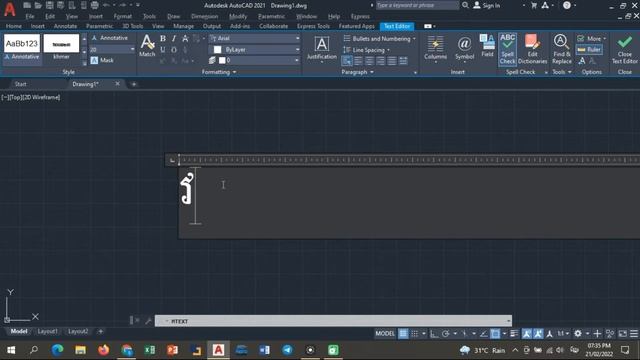640x360 pixels.
Task: Open Excel from the taskbar
Action: point(150,350)
